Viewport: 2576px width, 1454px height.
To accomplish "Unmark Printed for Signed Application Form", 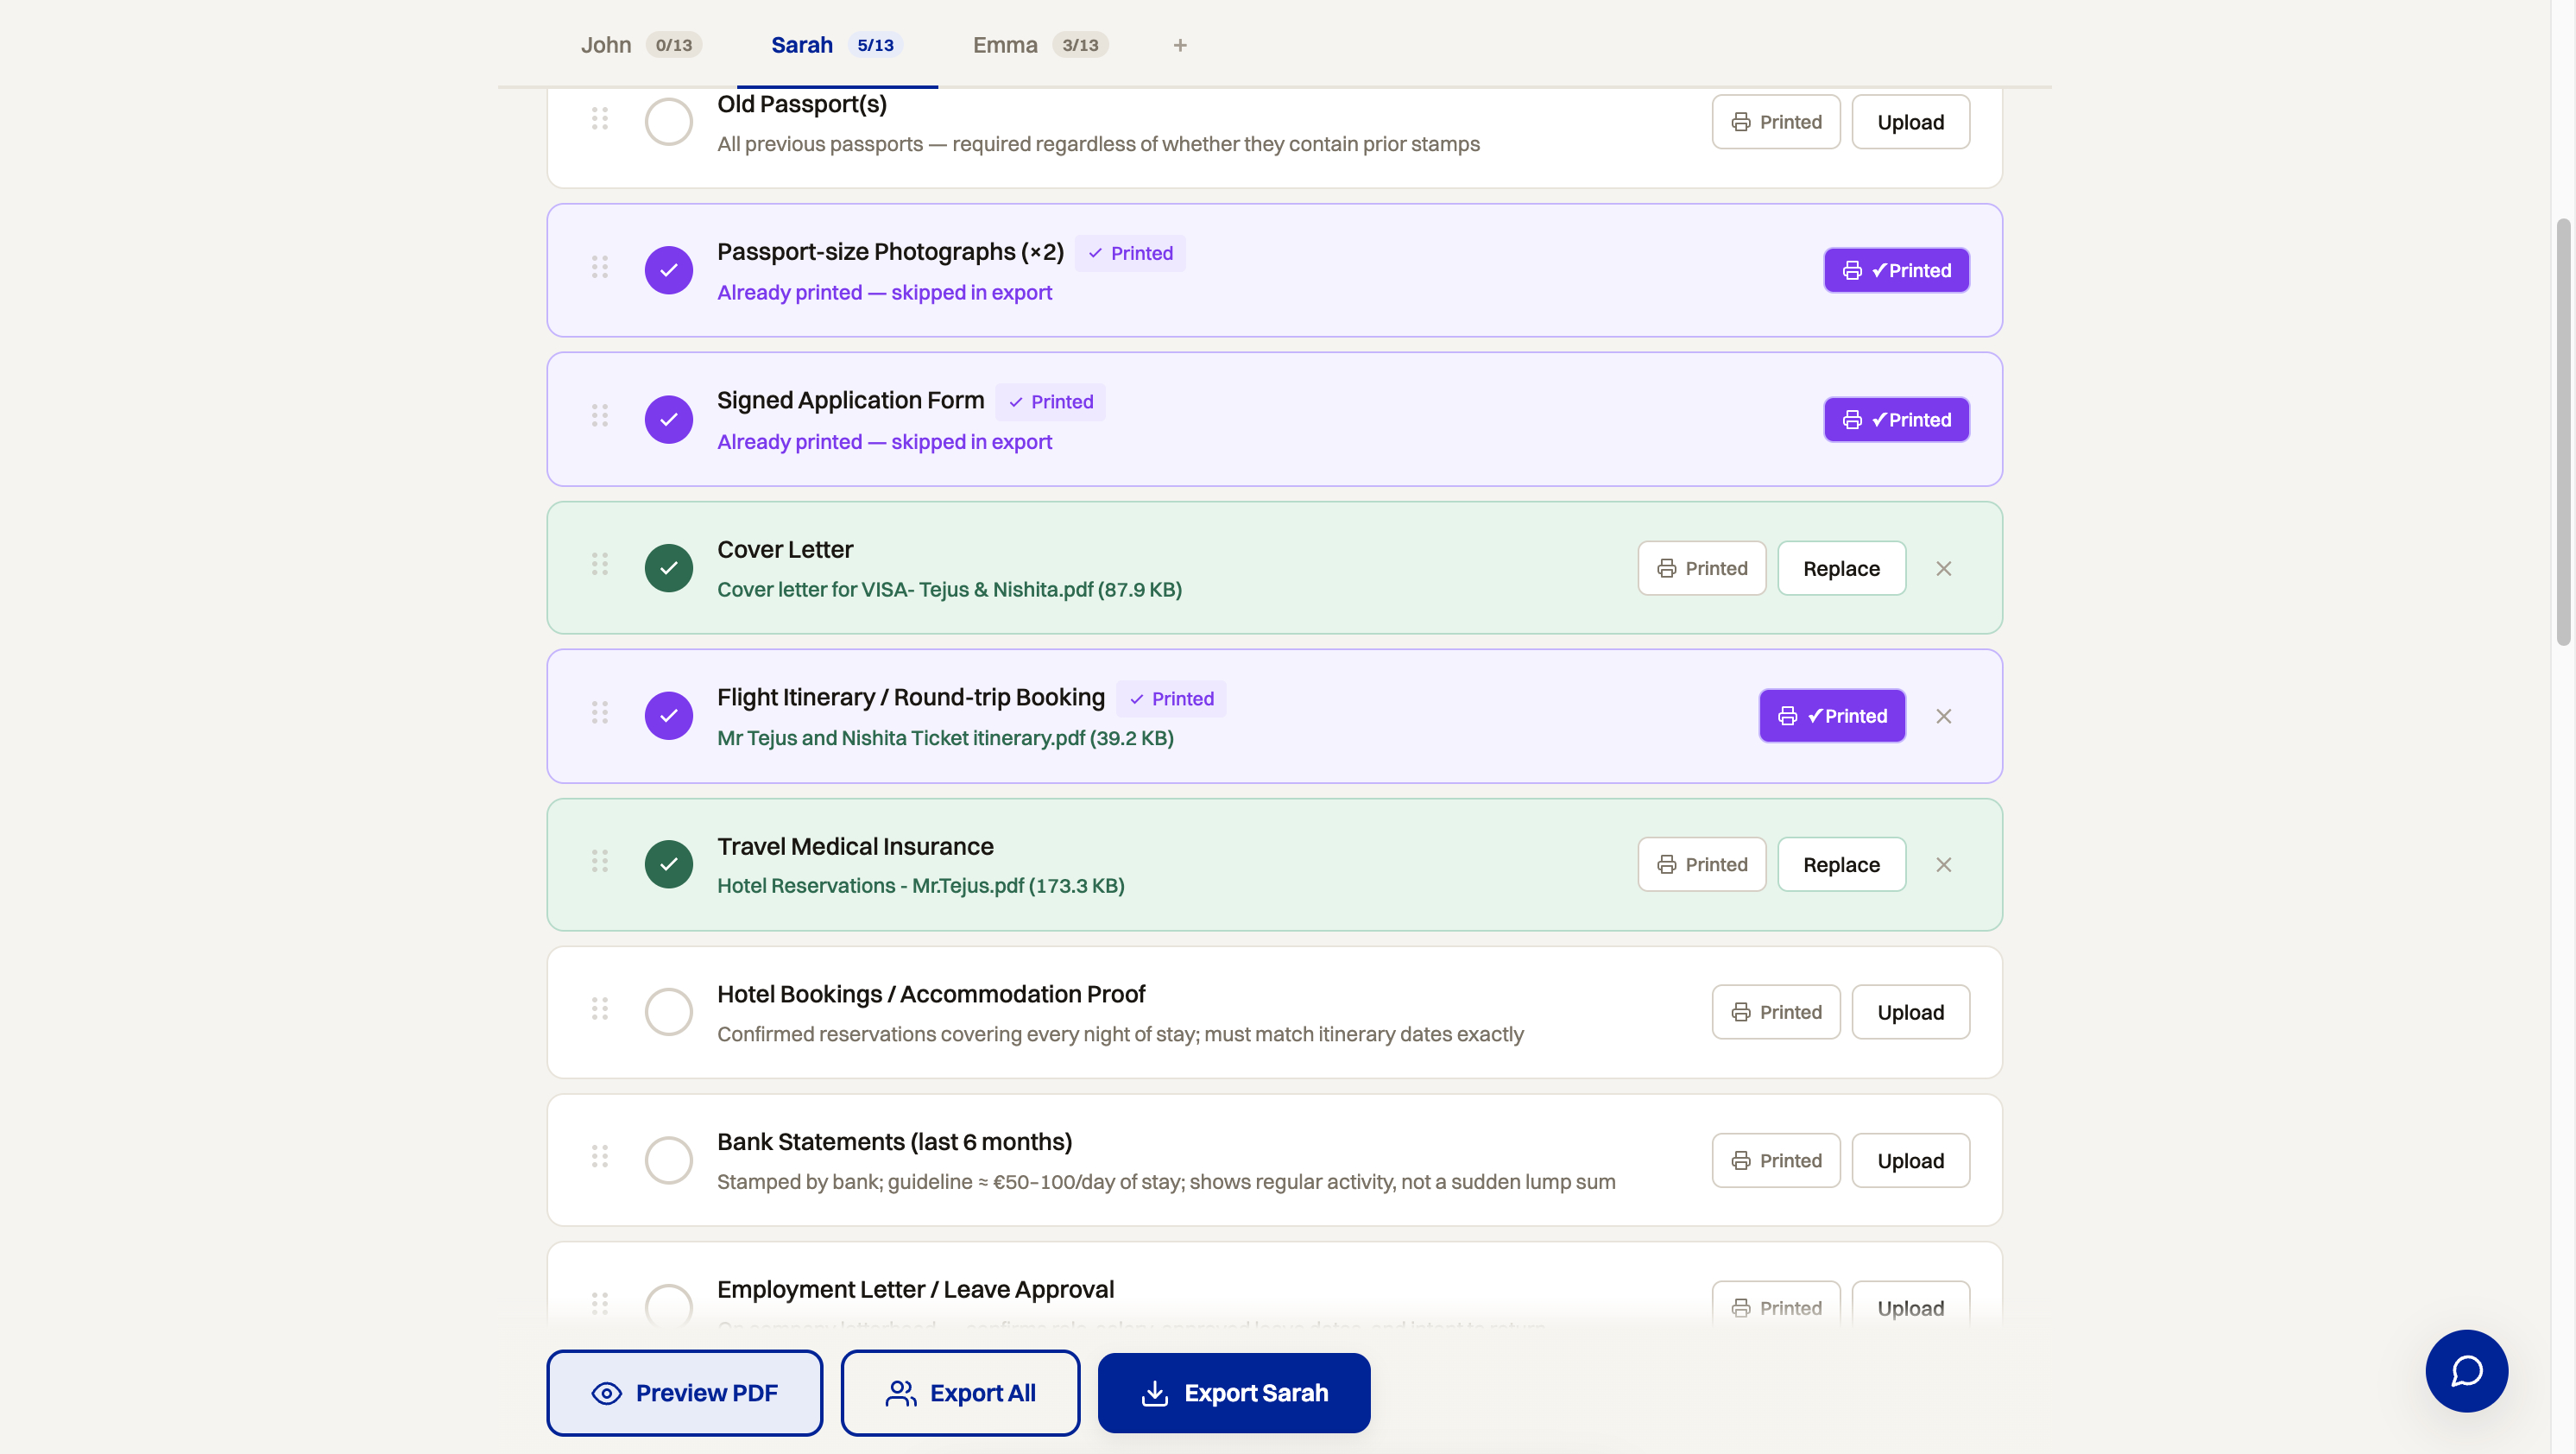I will tap(1896, 419).
